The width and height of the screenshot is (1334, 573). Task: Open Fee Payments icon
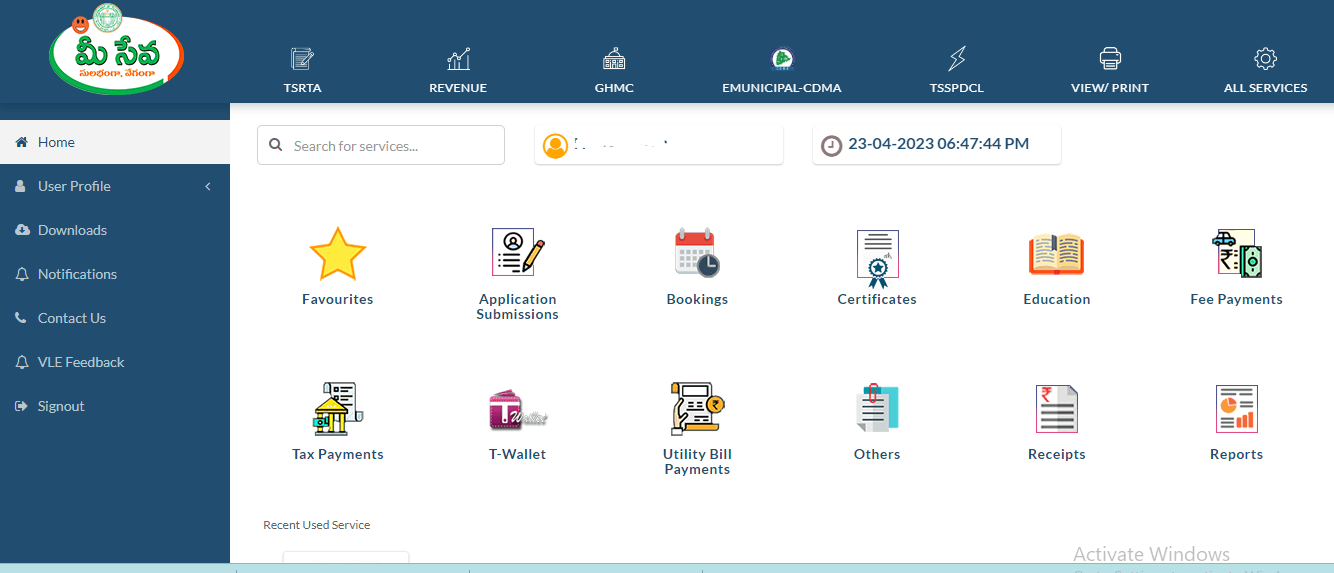(x=1236, y=254)
